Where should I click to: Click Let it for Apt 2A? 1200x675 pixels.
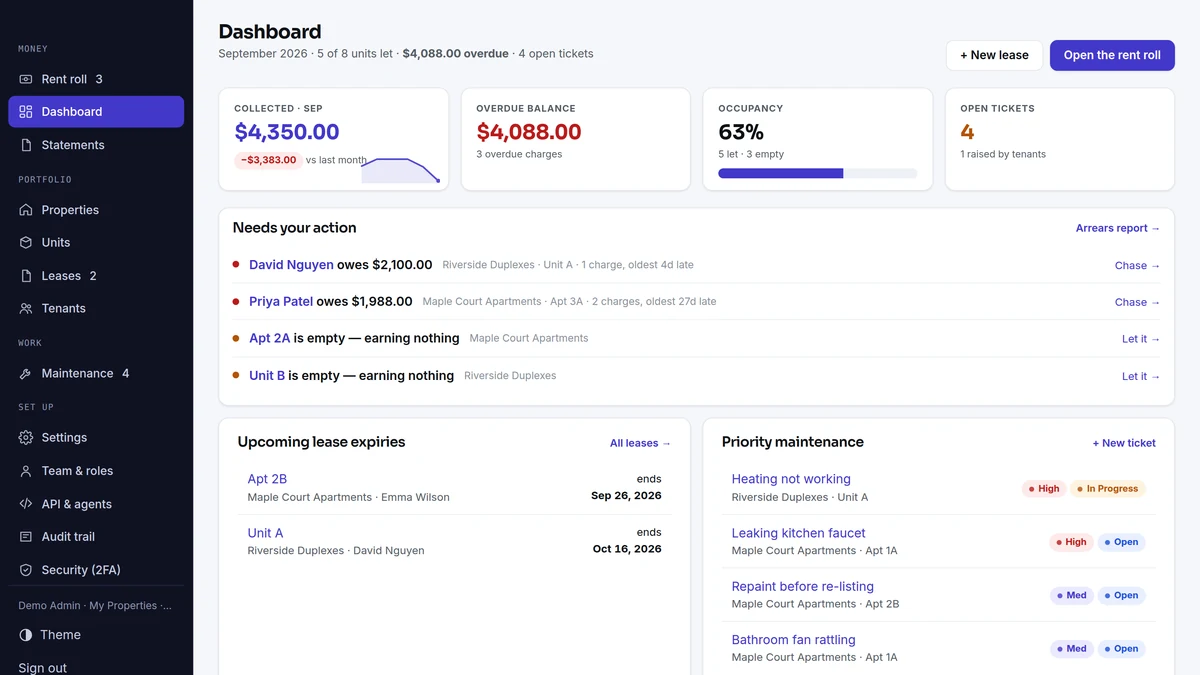tap(1141, 339)
